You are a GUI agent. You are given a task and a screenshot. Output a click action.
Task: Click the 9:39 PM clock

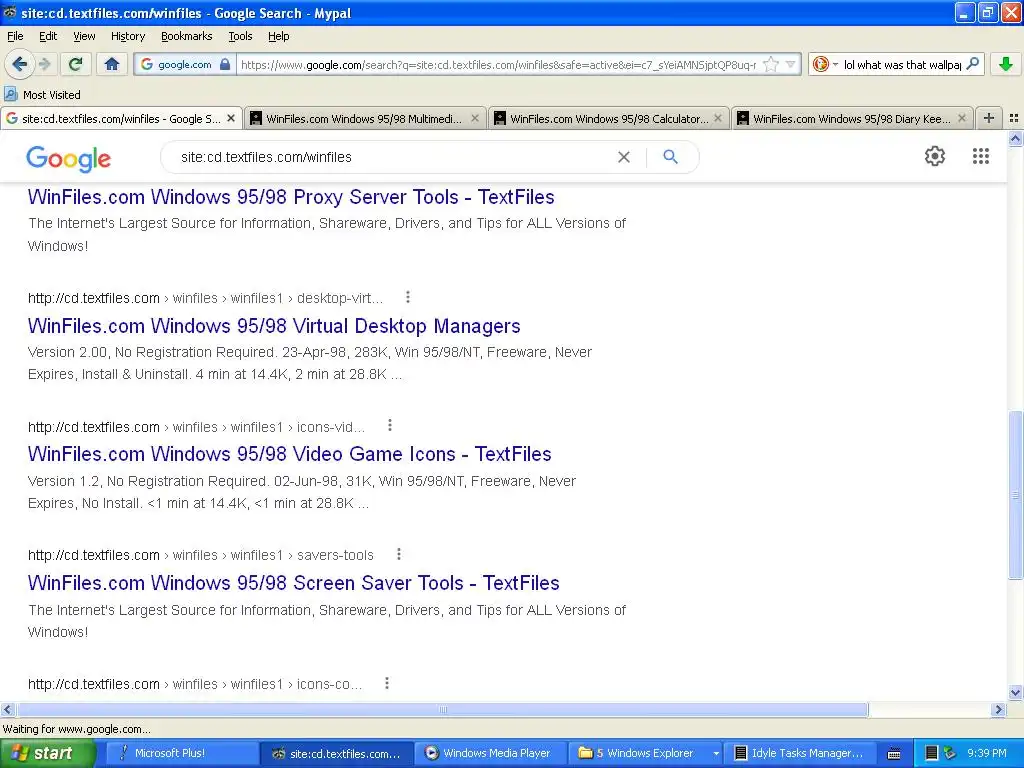click(x=987, y=753)
